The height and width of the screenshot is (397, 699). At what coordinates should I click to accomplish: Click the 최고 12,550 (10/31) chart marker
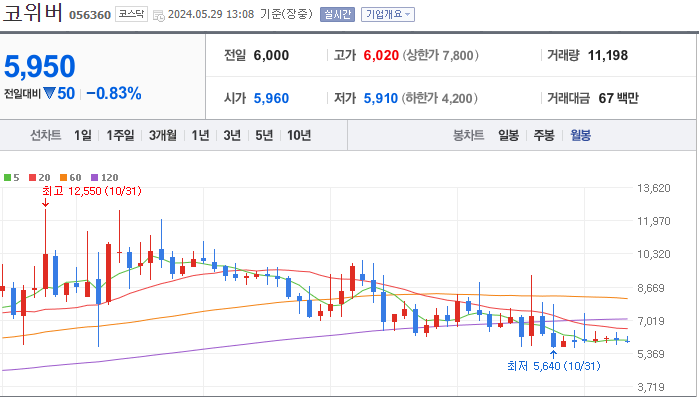pyautogui.click(x=92, y=191)
